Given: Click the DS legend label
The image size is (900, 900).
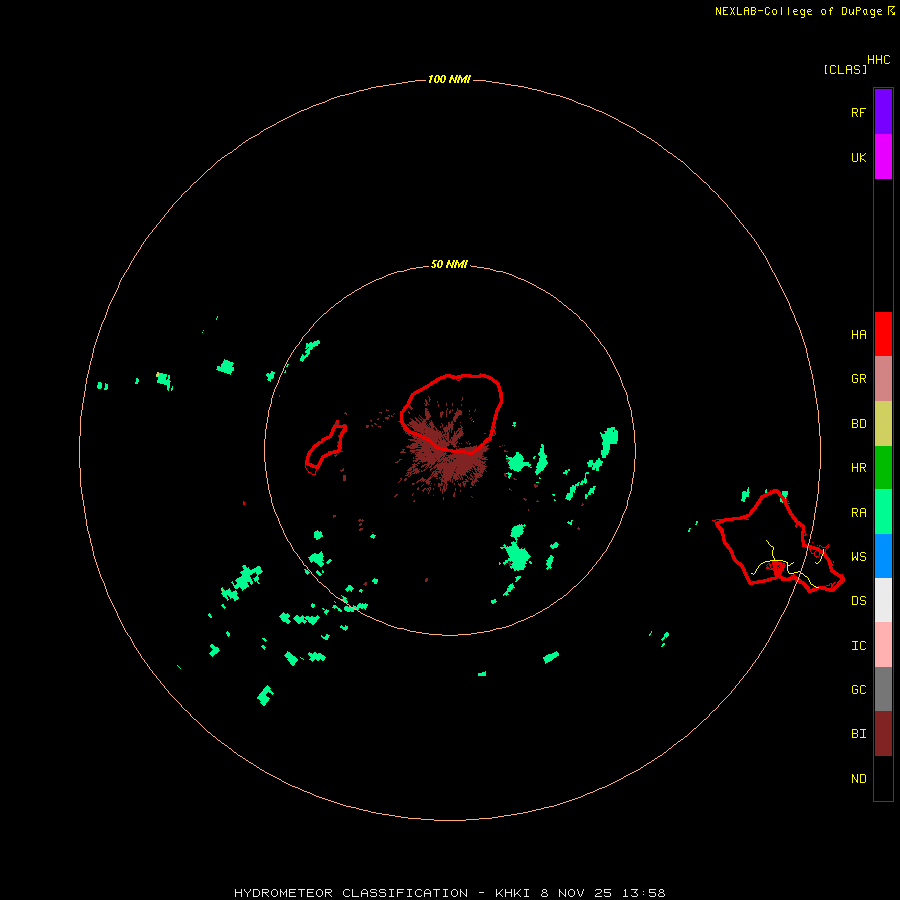Looking at the screenshot, I should (x=858, y=601).
